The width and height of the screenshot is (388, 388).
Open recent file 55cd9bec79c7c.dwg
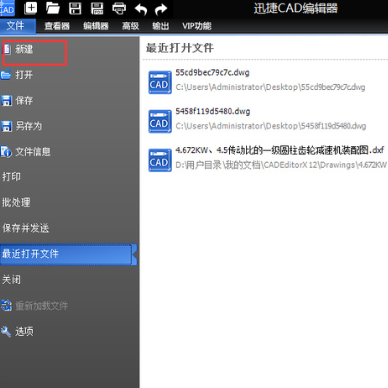[x=212, y=73]
